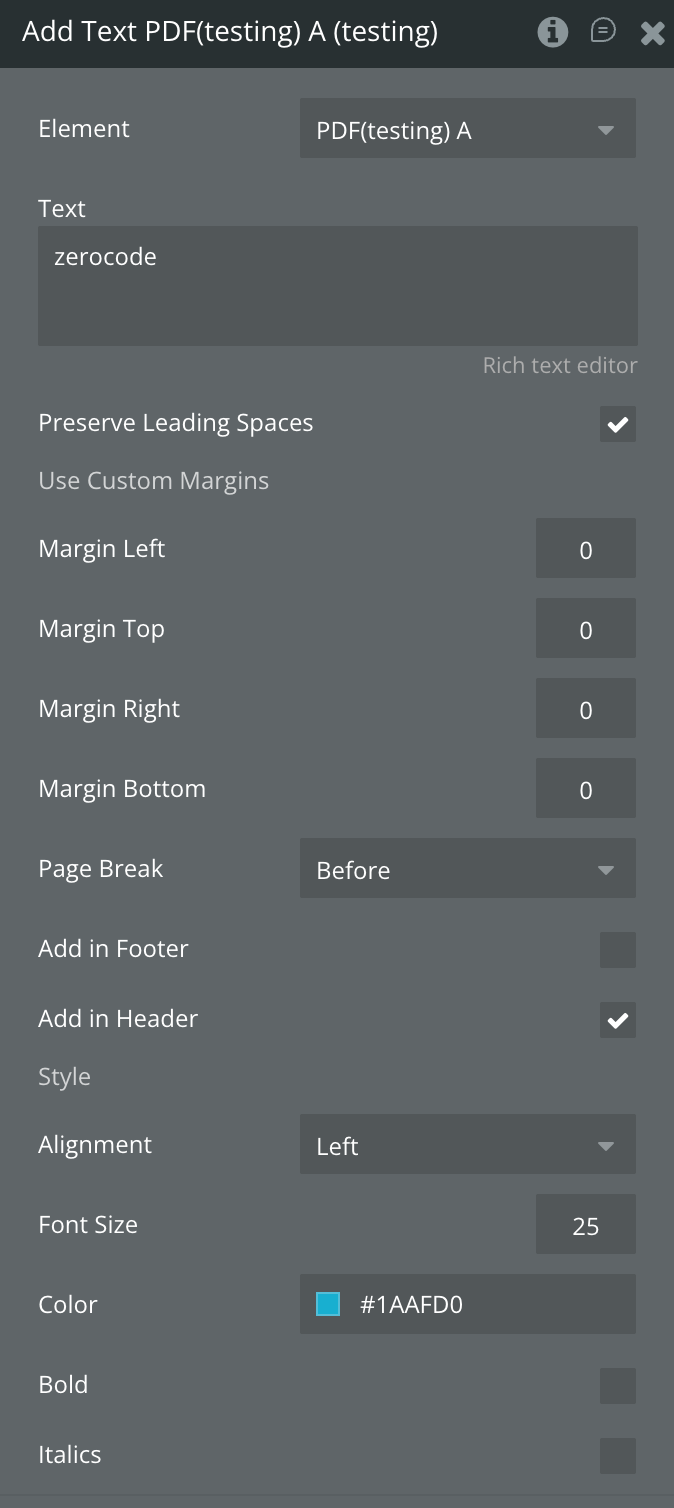Image resolution: width=674 pixels, height=1508 pixels.
Task: Click the Text field containing zerocode
Action: (x=337, y=286)
